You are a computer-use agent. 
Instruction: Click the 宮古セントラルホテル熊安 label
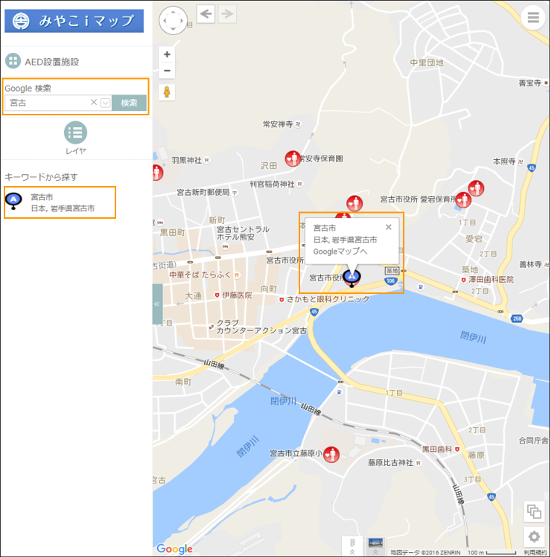tap(243, 233)
